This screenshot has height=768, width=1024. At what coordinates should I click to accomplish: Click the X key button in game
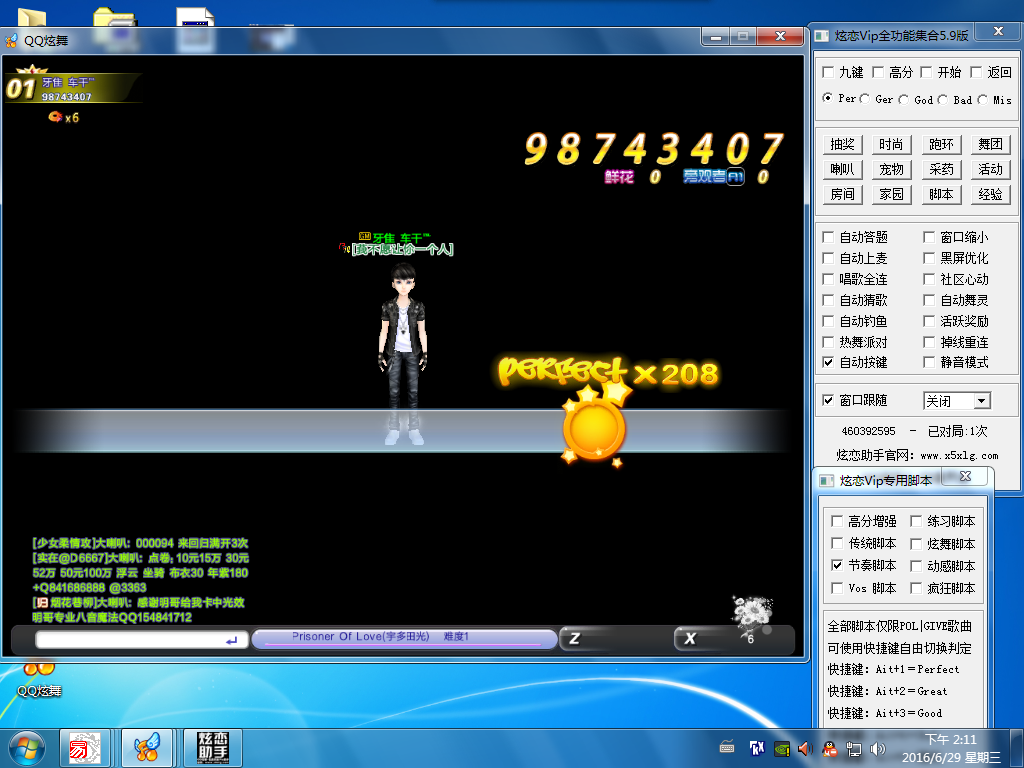[690, 639]
